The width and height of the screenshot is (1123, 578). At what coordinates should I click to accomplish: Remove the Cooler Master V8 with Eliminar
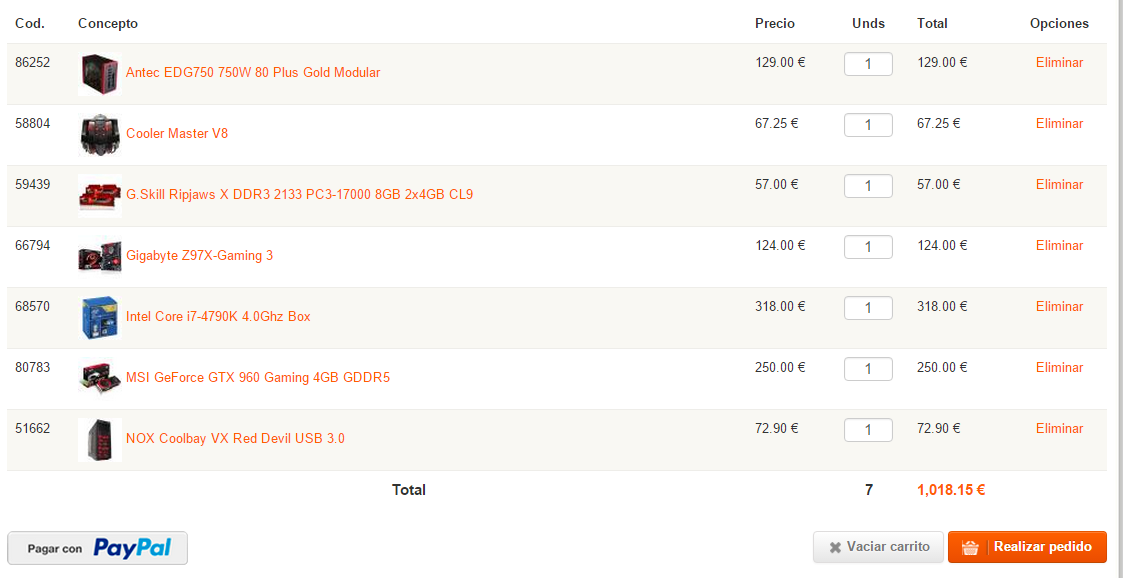(x=1059, y=123)
